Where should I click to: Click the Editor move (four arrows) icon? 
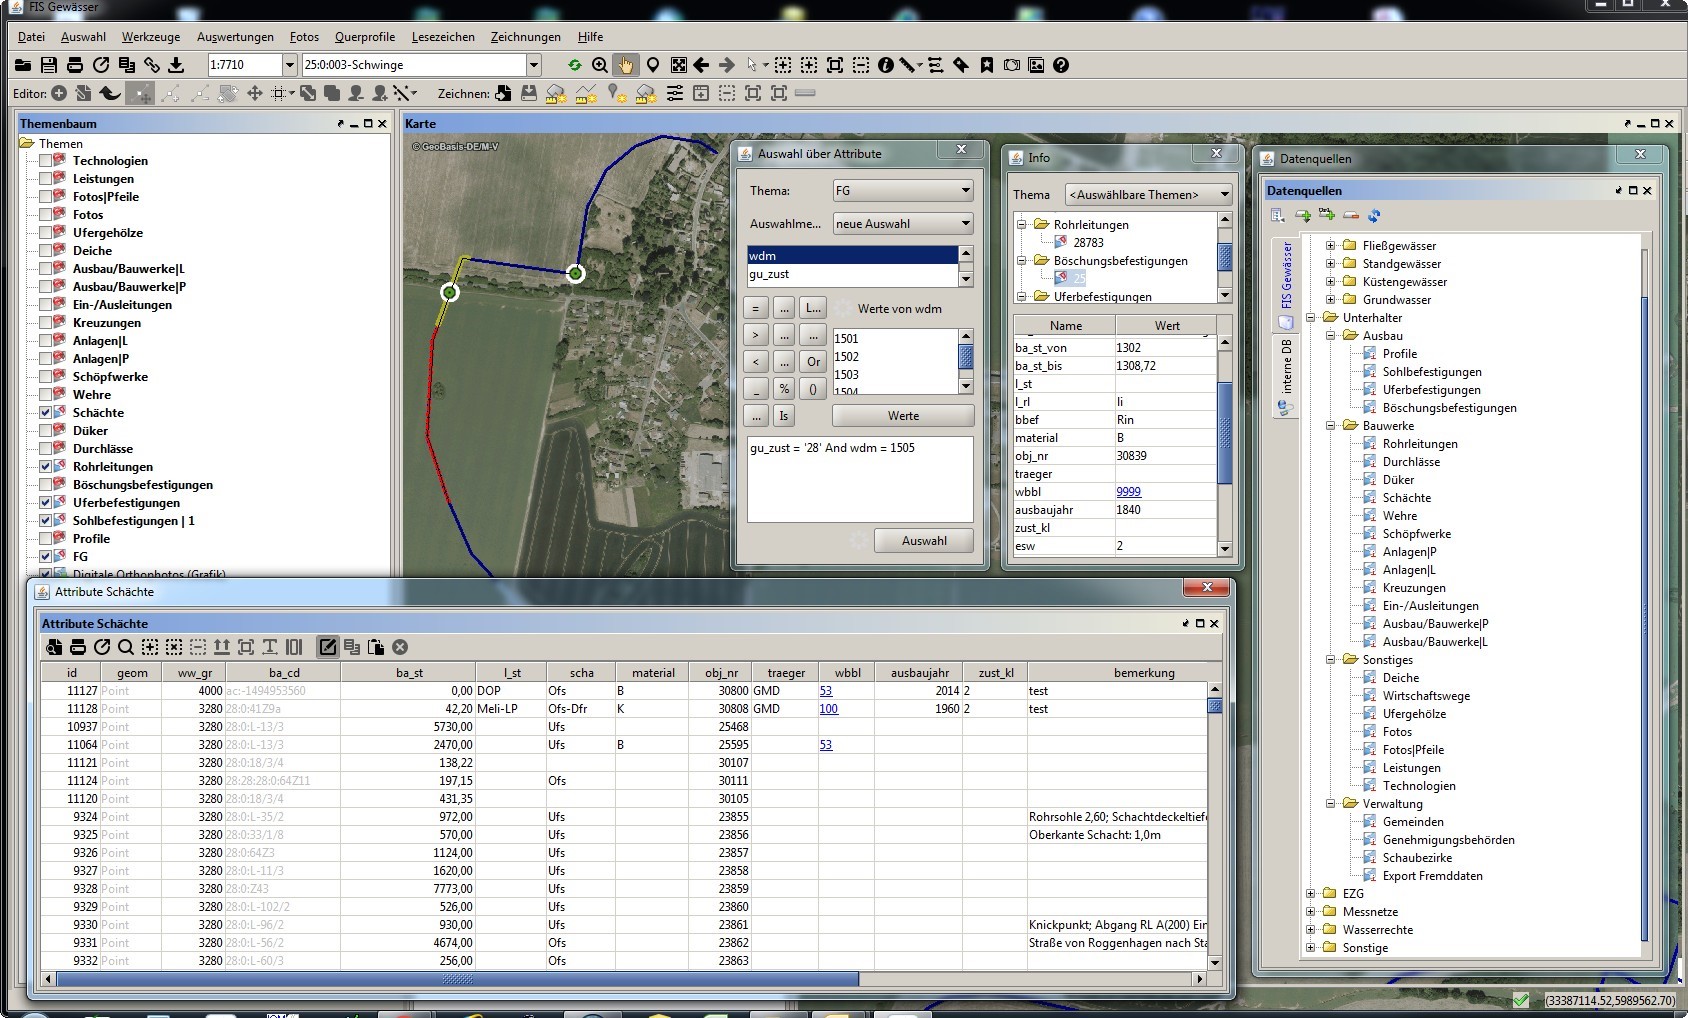point(255,93)
